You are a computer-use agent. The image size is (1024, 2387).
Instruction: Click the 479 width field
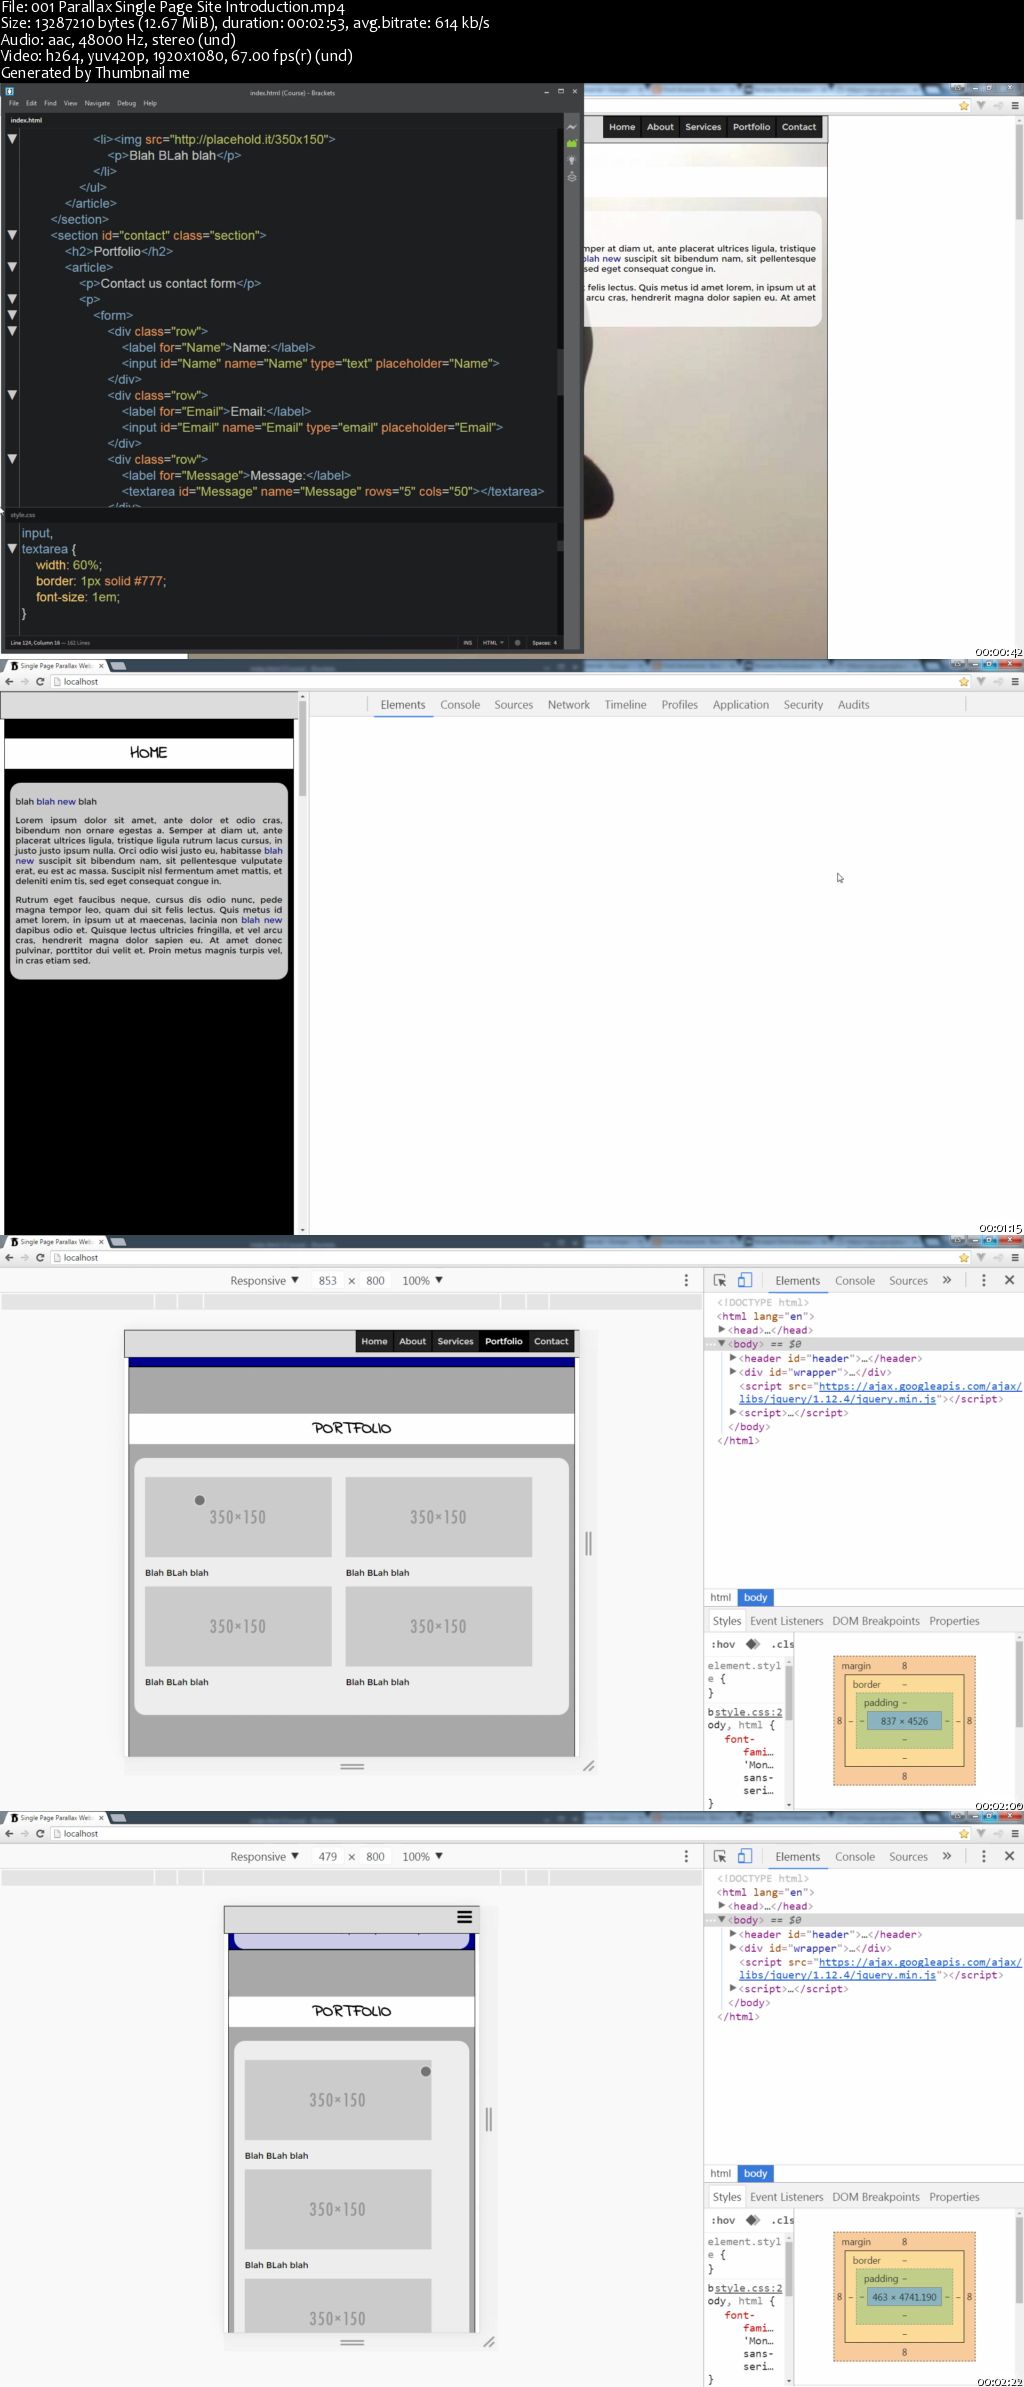point(327,1856)
